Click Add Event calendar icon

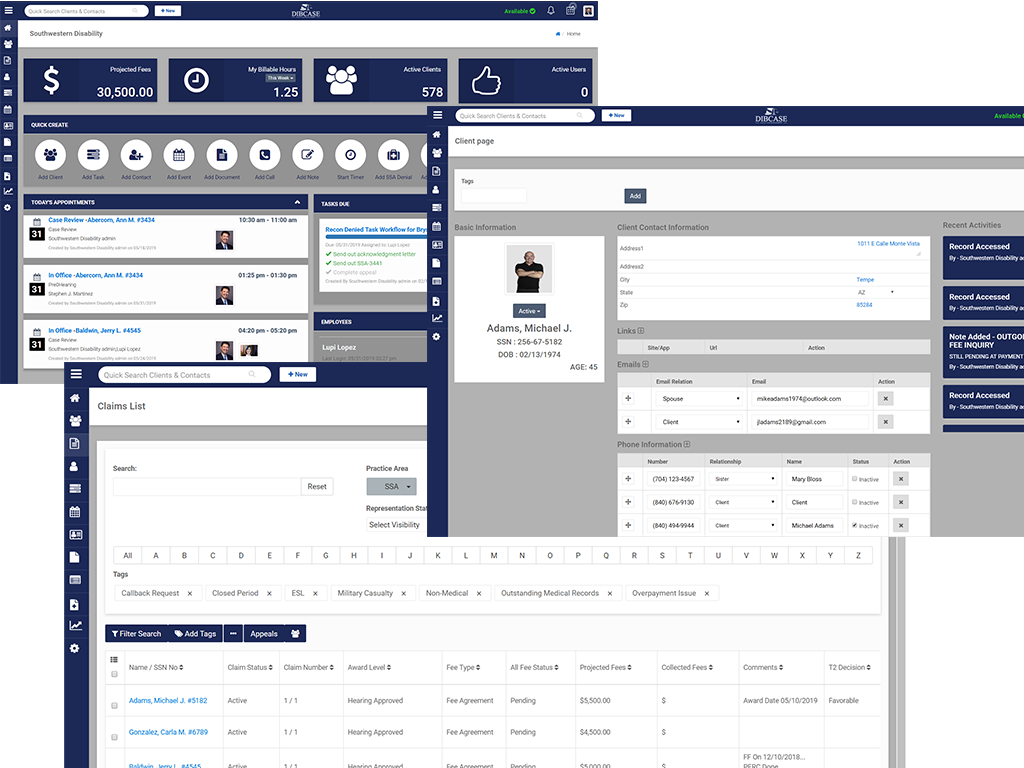179,155
